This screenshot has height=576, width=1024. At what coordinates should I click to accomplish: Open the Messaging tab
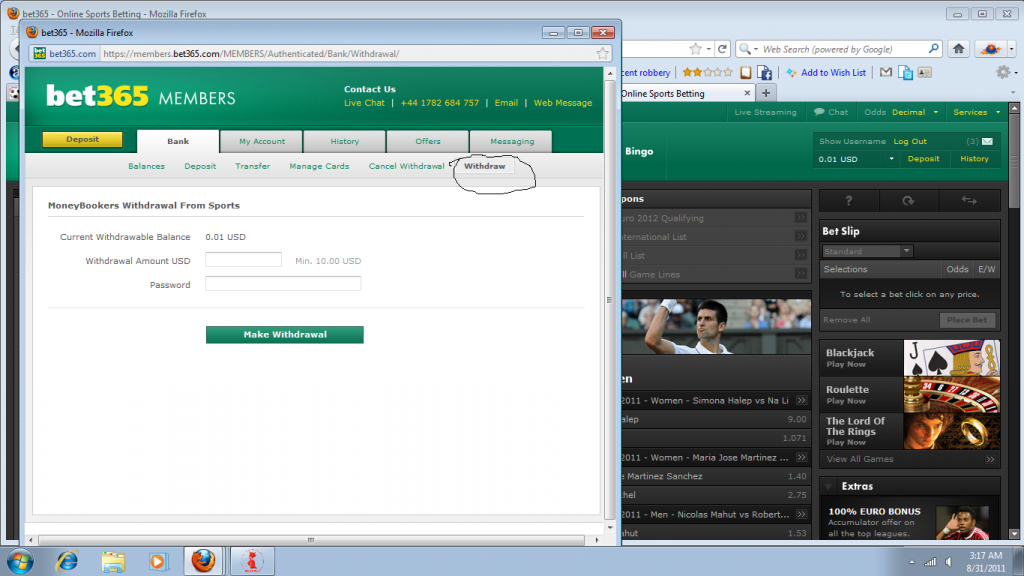coord(512,141)
